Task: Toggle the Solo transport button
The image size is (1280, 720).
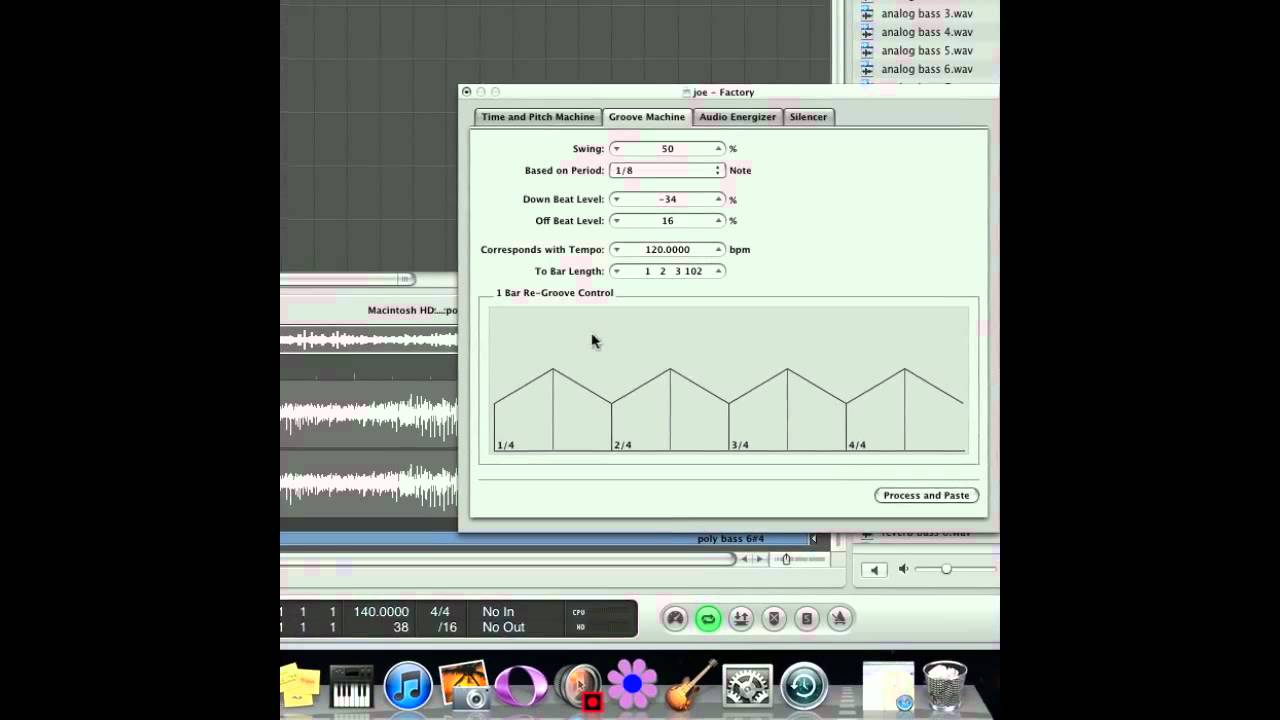Action: point(807,619)
